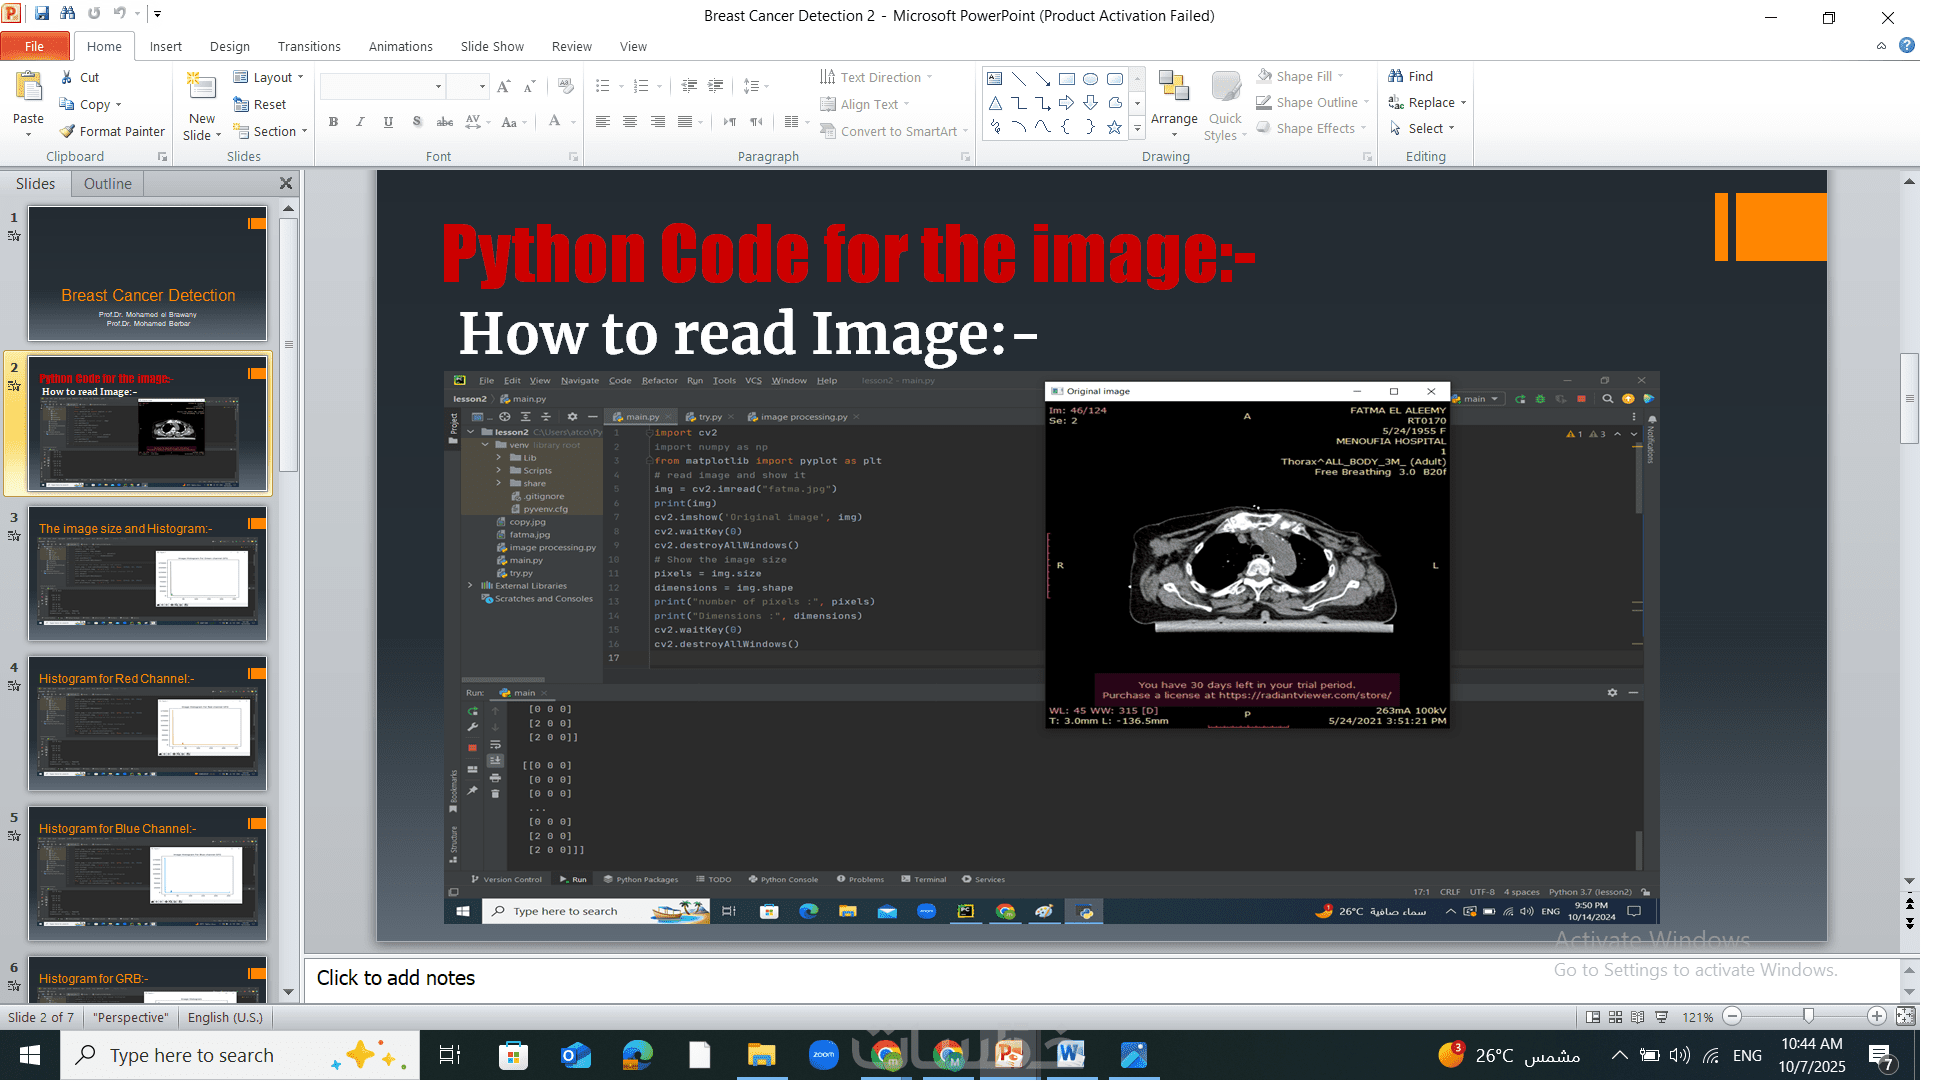Click the New Slide icon
1936x1092 pixels.
201,88
